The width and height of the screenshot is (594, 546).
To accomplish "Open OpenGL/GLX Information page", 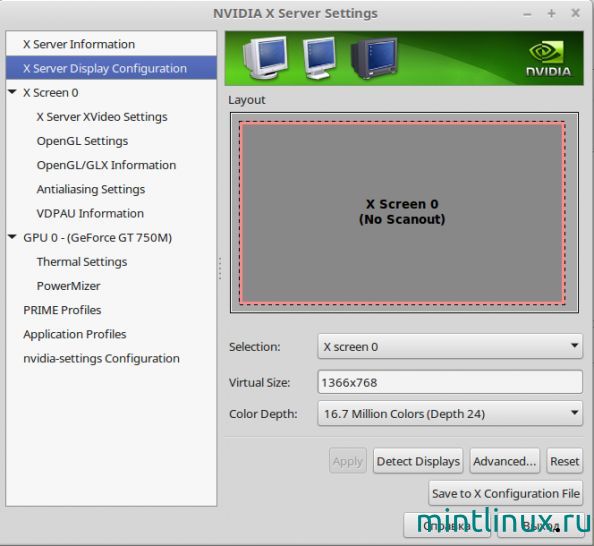I will tap(106, 165).
